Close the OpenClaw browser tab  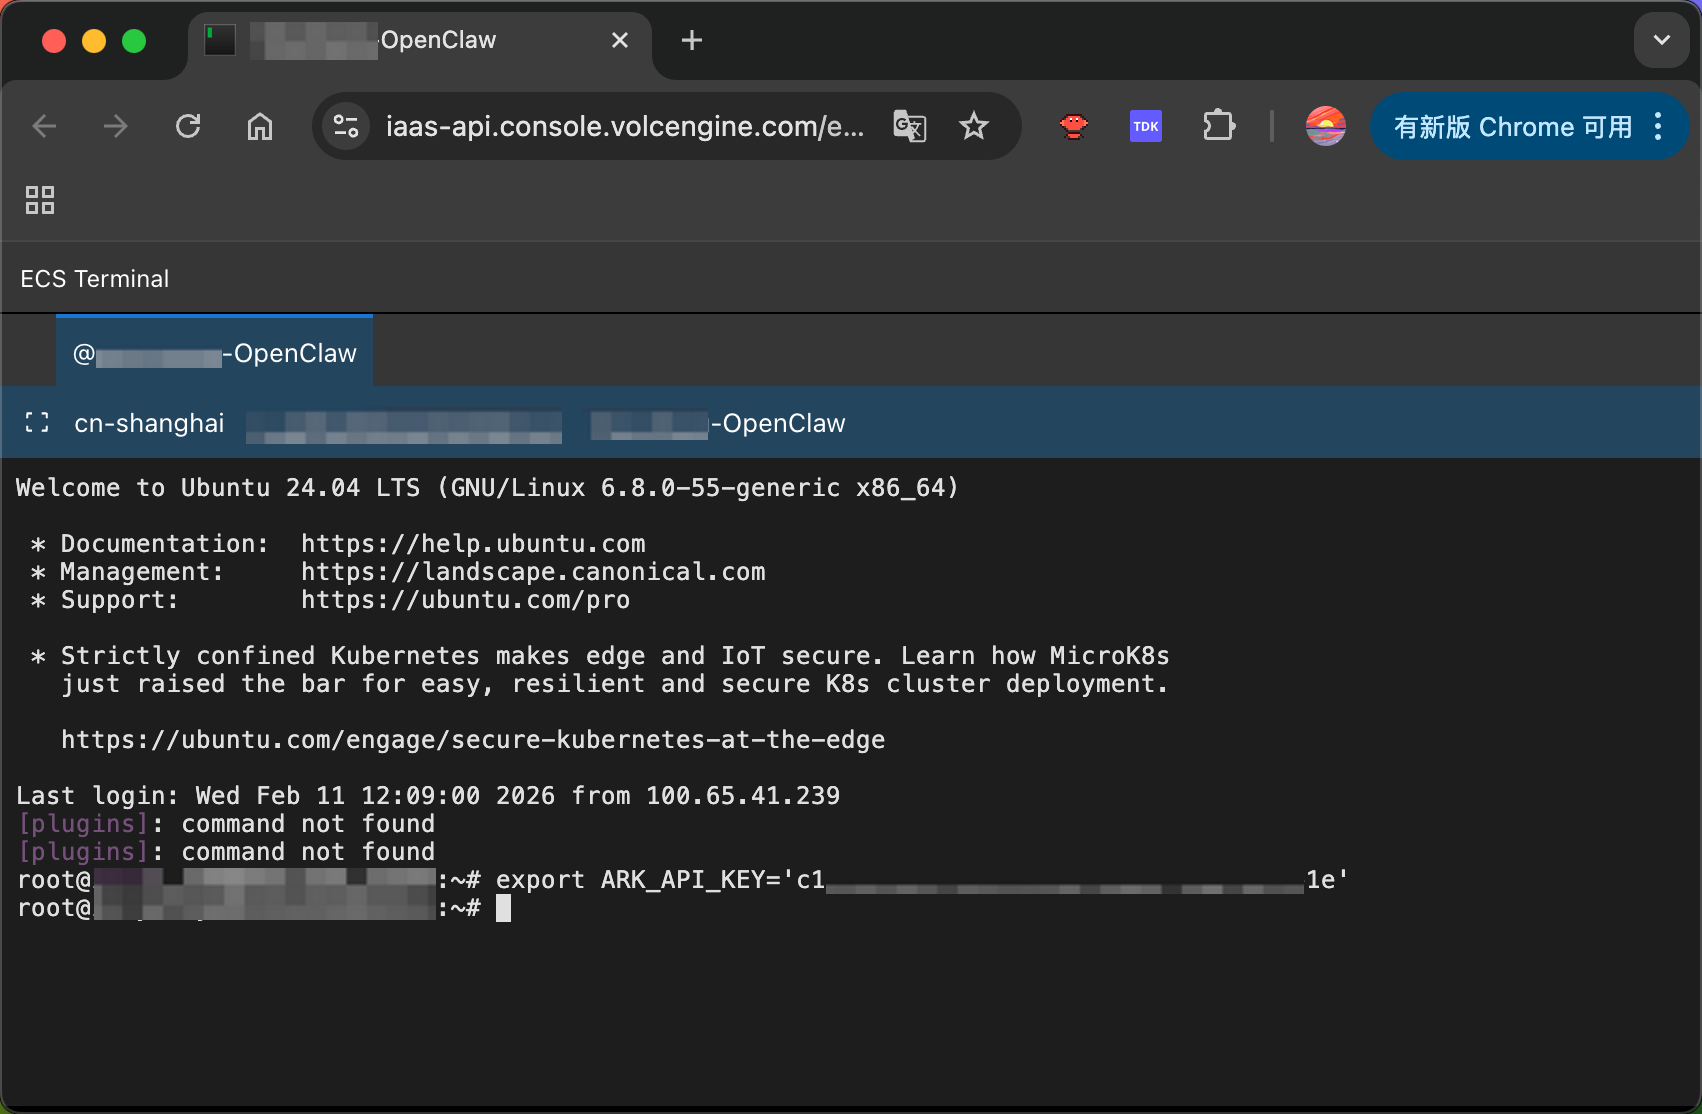[620, 40]
